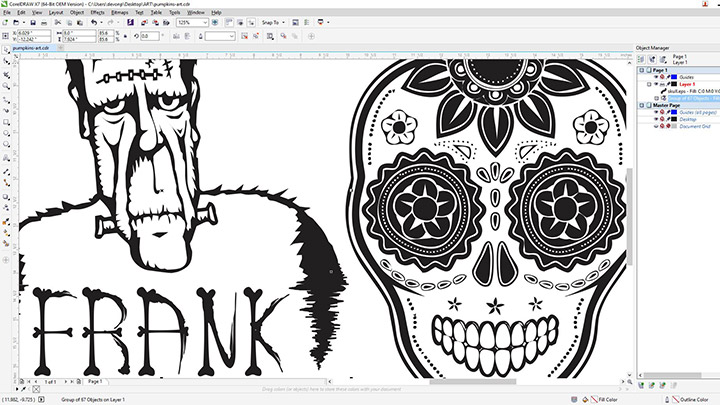Open the application launcher dropdown arrow

(328, 22)
